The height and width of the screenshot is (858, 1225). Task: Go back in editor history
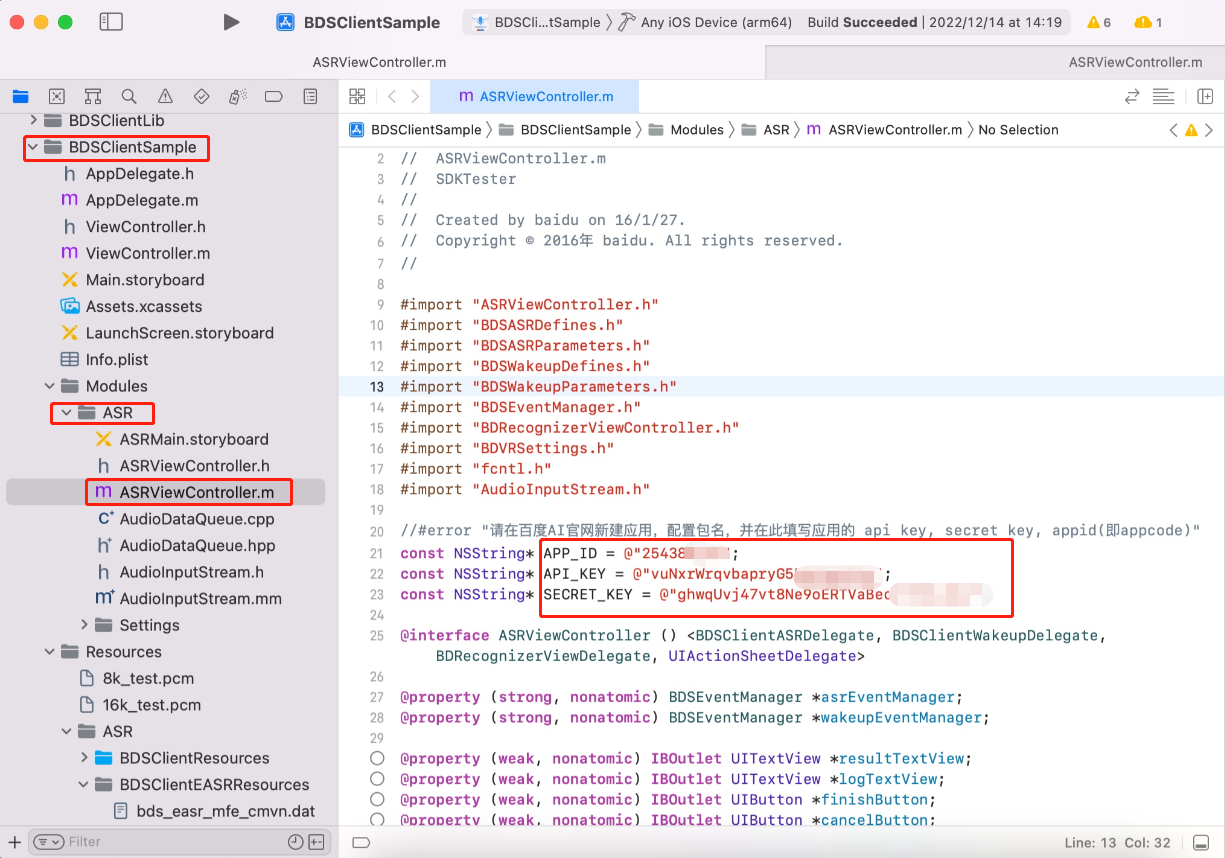pyautogui.click(x=391, y=96)
